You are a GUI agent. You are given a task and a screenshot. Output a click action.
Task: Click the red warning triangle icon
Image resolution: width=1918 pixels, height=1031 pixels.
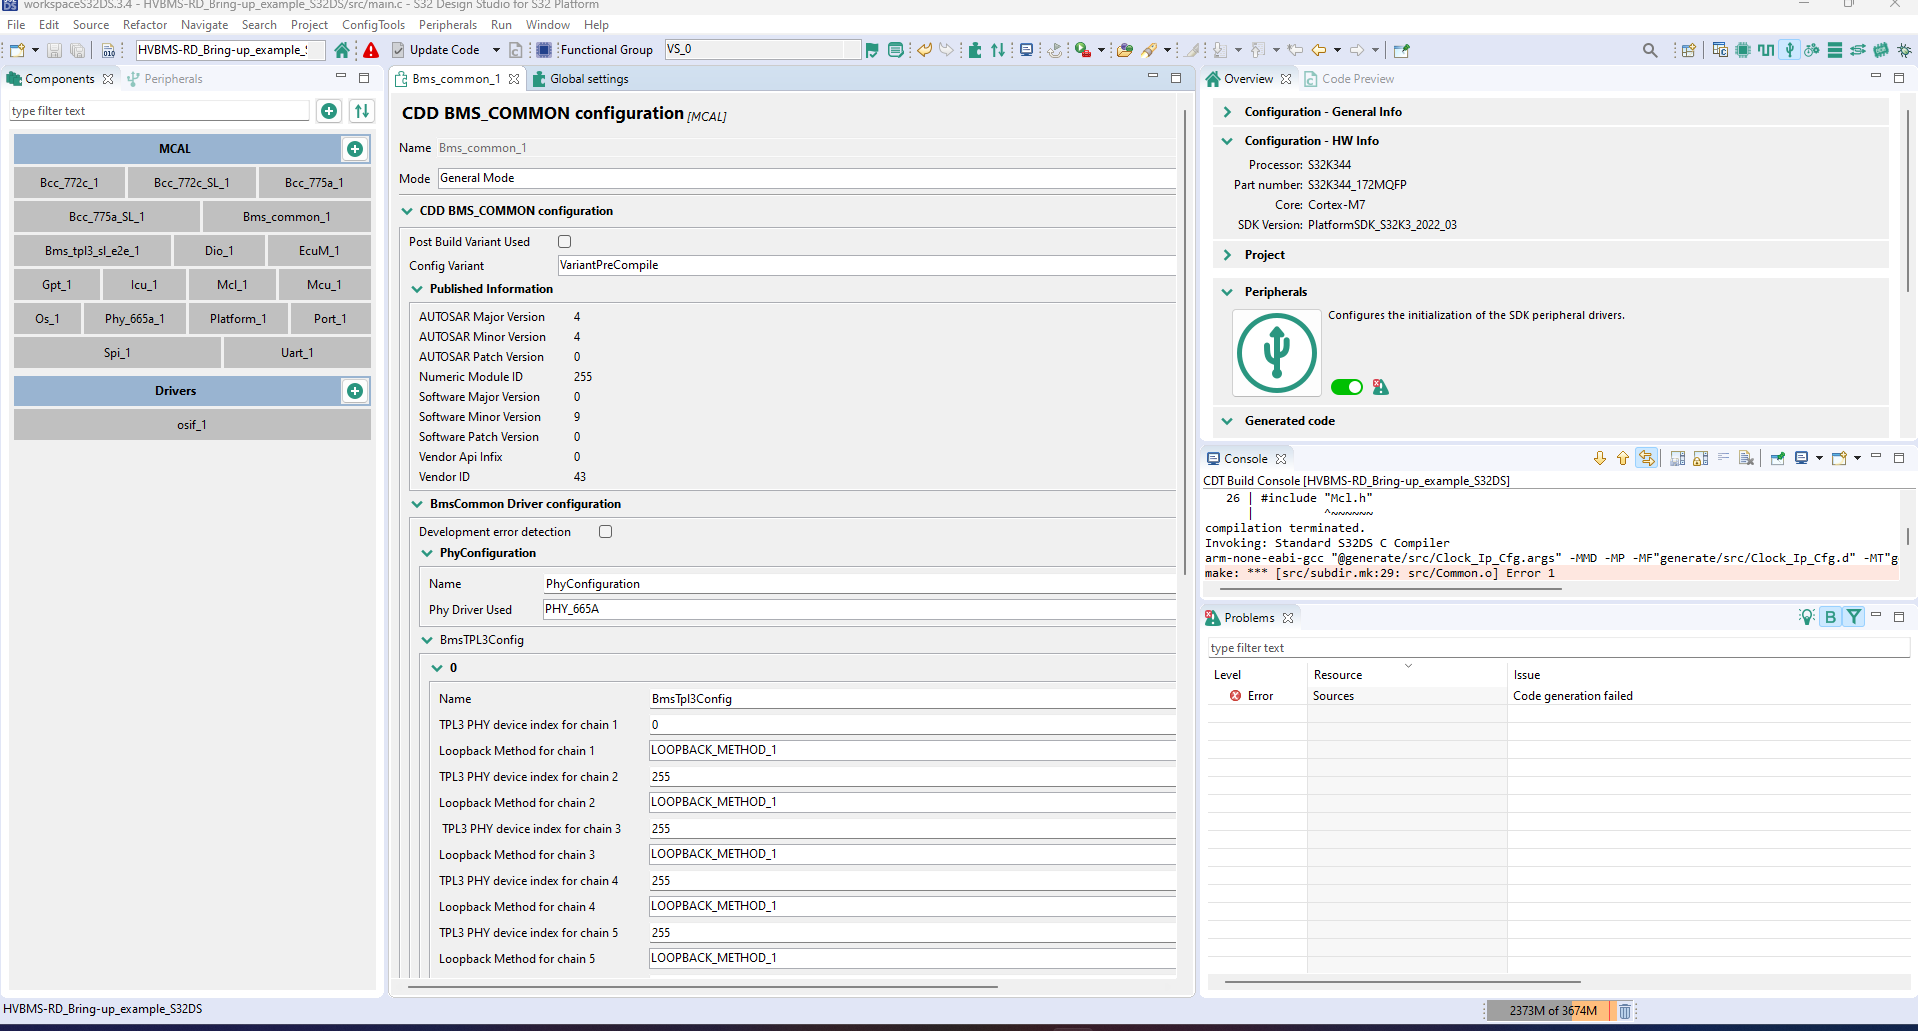pos(371,50)
